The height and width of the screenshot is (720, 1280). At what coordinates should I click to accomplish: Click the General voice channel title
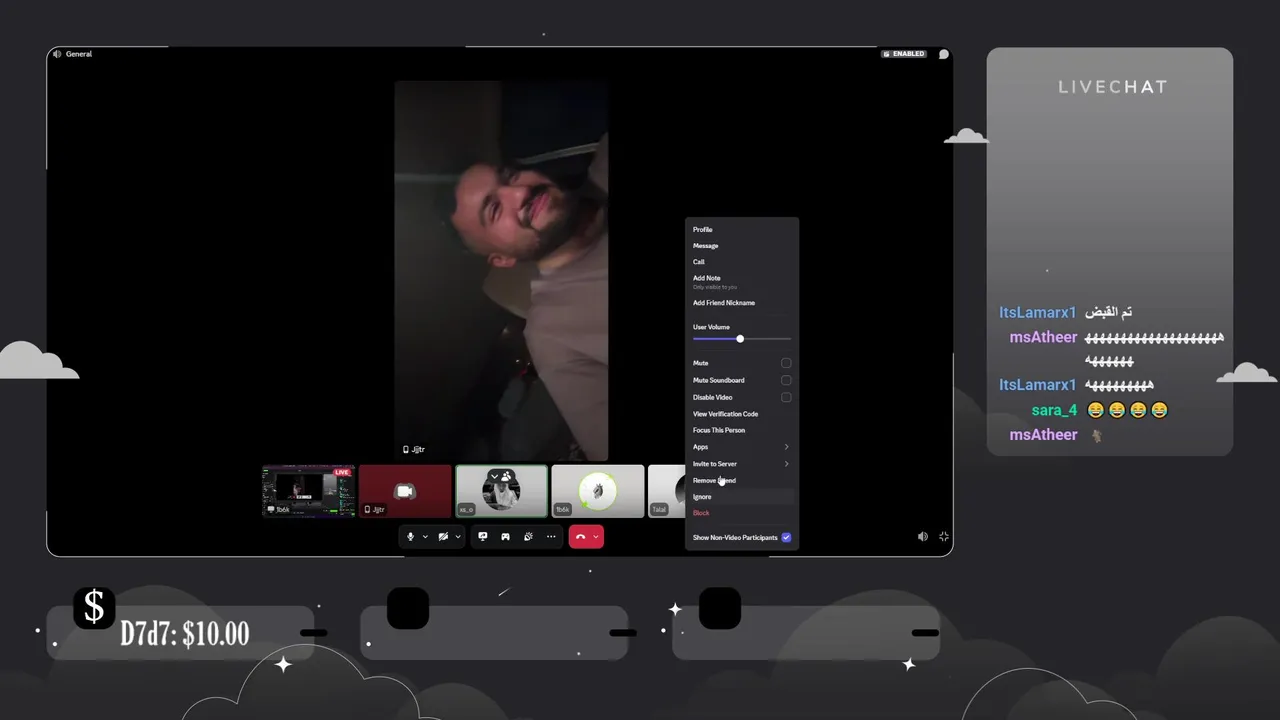point(79,54)
